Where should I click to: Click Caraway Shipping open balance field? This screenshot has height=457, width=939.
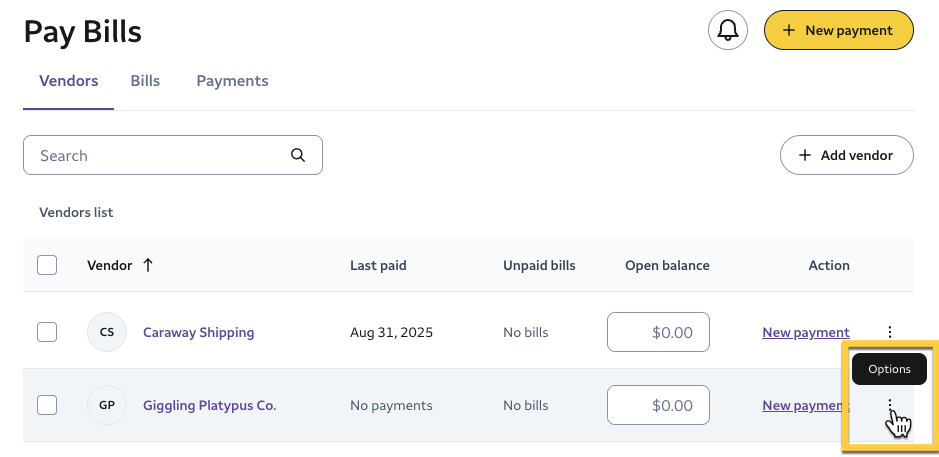point(658,332)
